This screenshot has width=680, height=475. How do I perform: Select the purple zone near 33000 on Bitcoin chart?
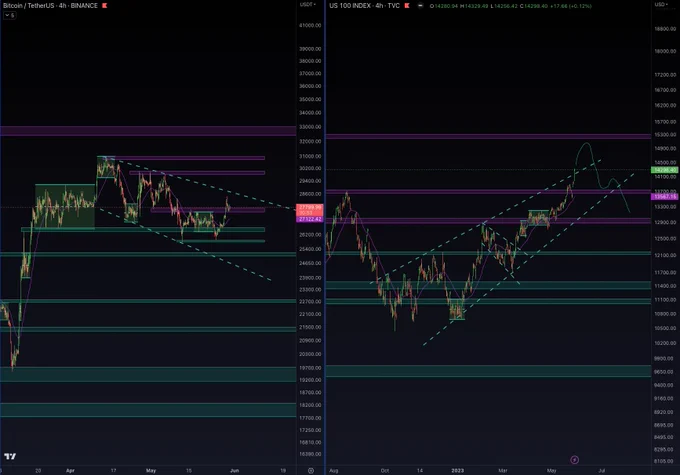(148, 131)
